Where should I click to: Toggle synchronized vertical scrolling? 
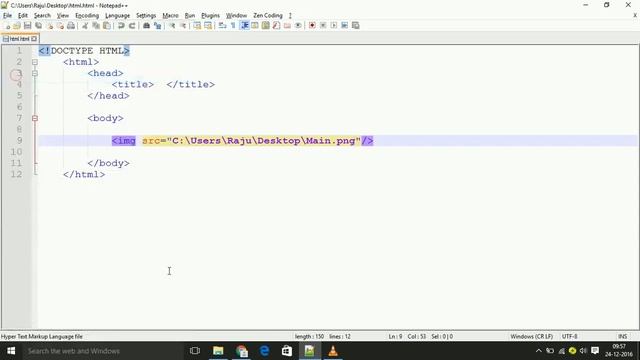pos(197,25)
